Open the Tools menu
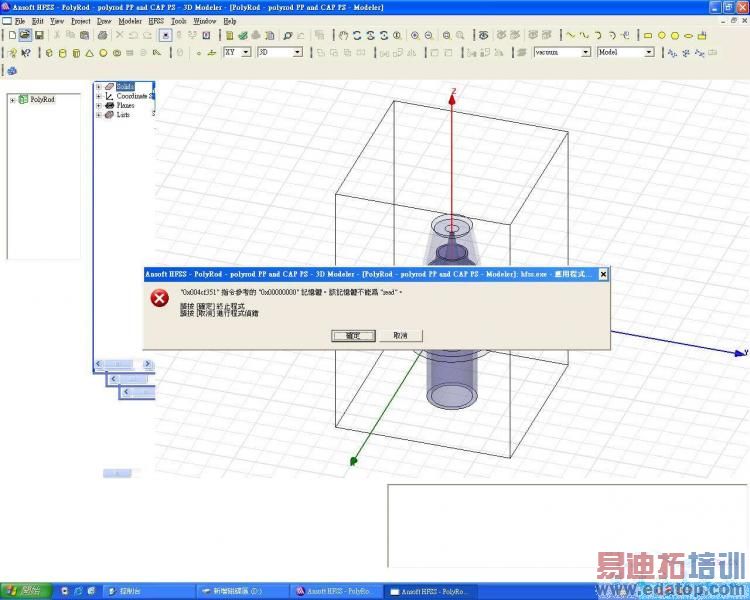 [x=179, y=21]
